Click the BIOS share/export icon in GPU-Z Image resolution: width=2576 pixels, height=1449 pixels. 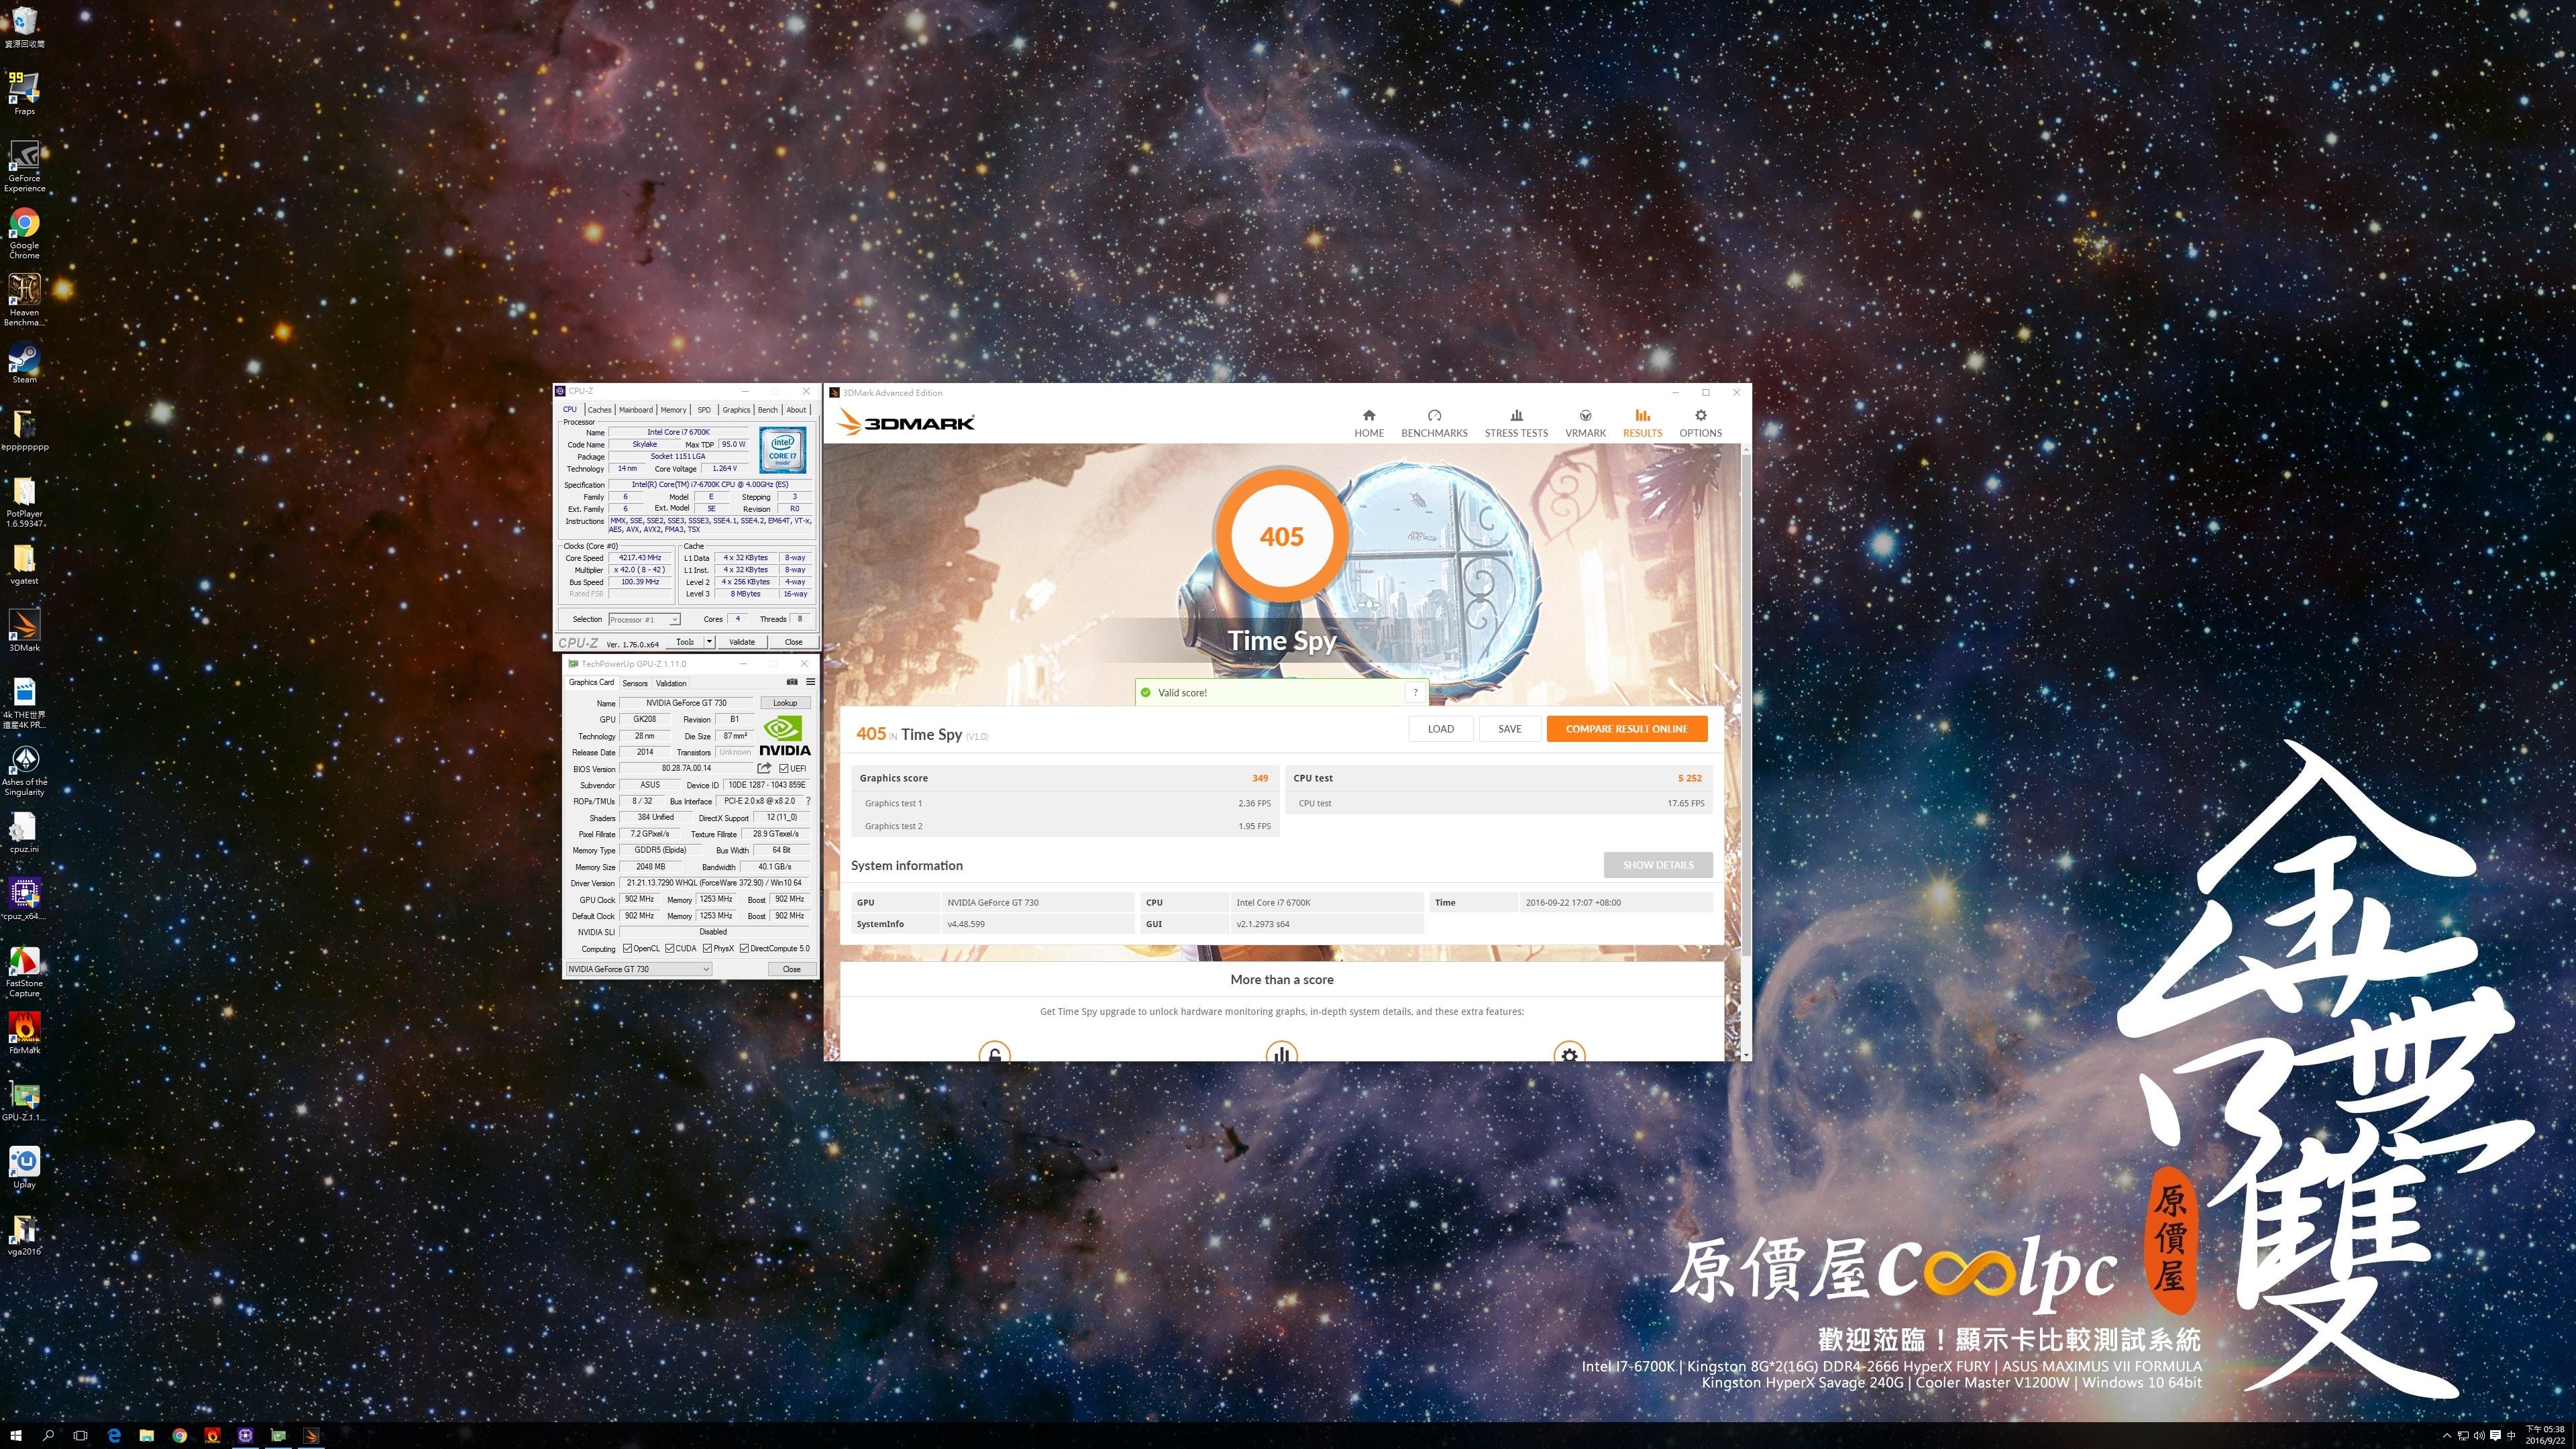pos(764,768)
